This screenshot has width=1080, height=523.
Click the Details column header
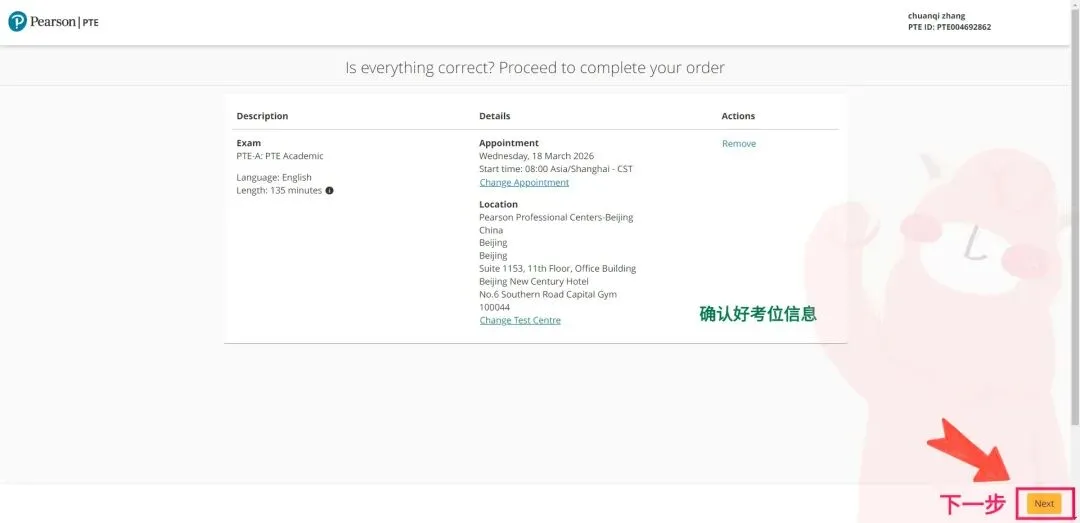pos(495,116)
